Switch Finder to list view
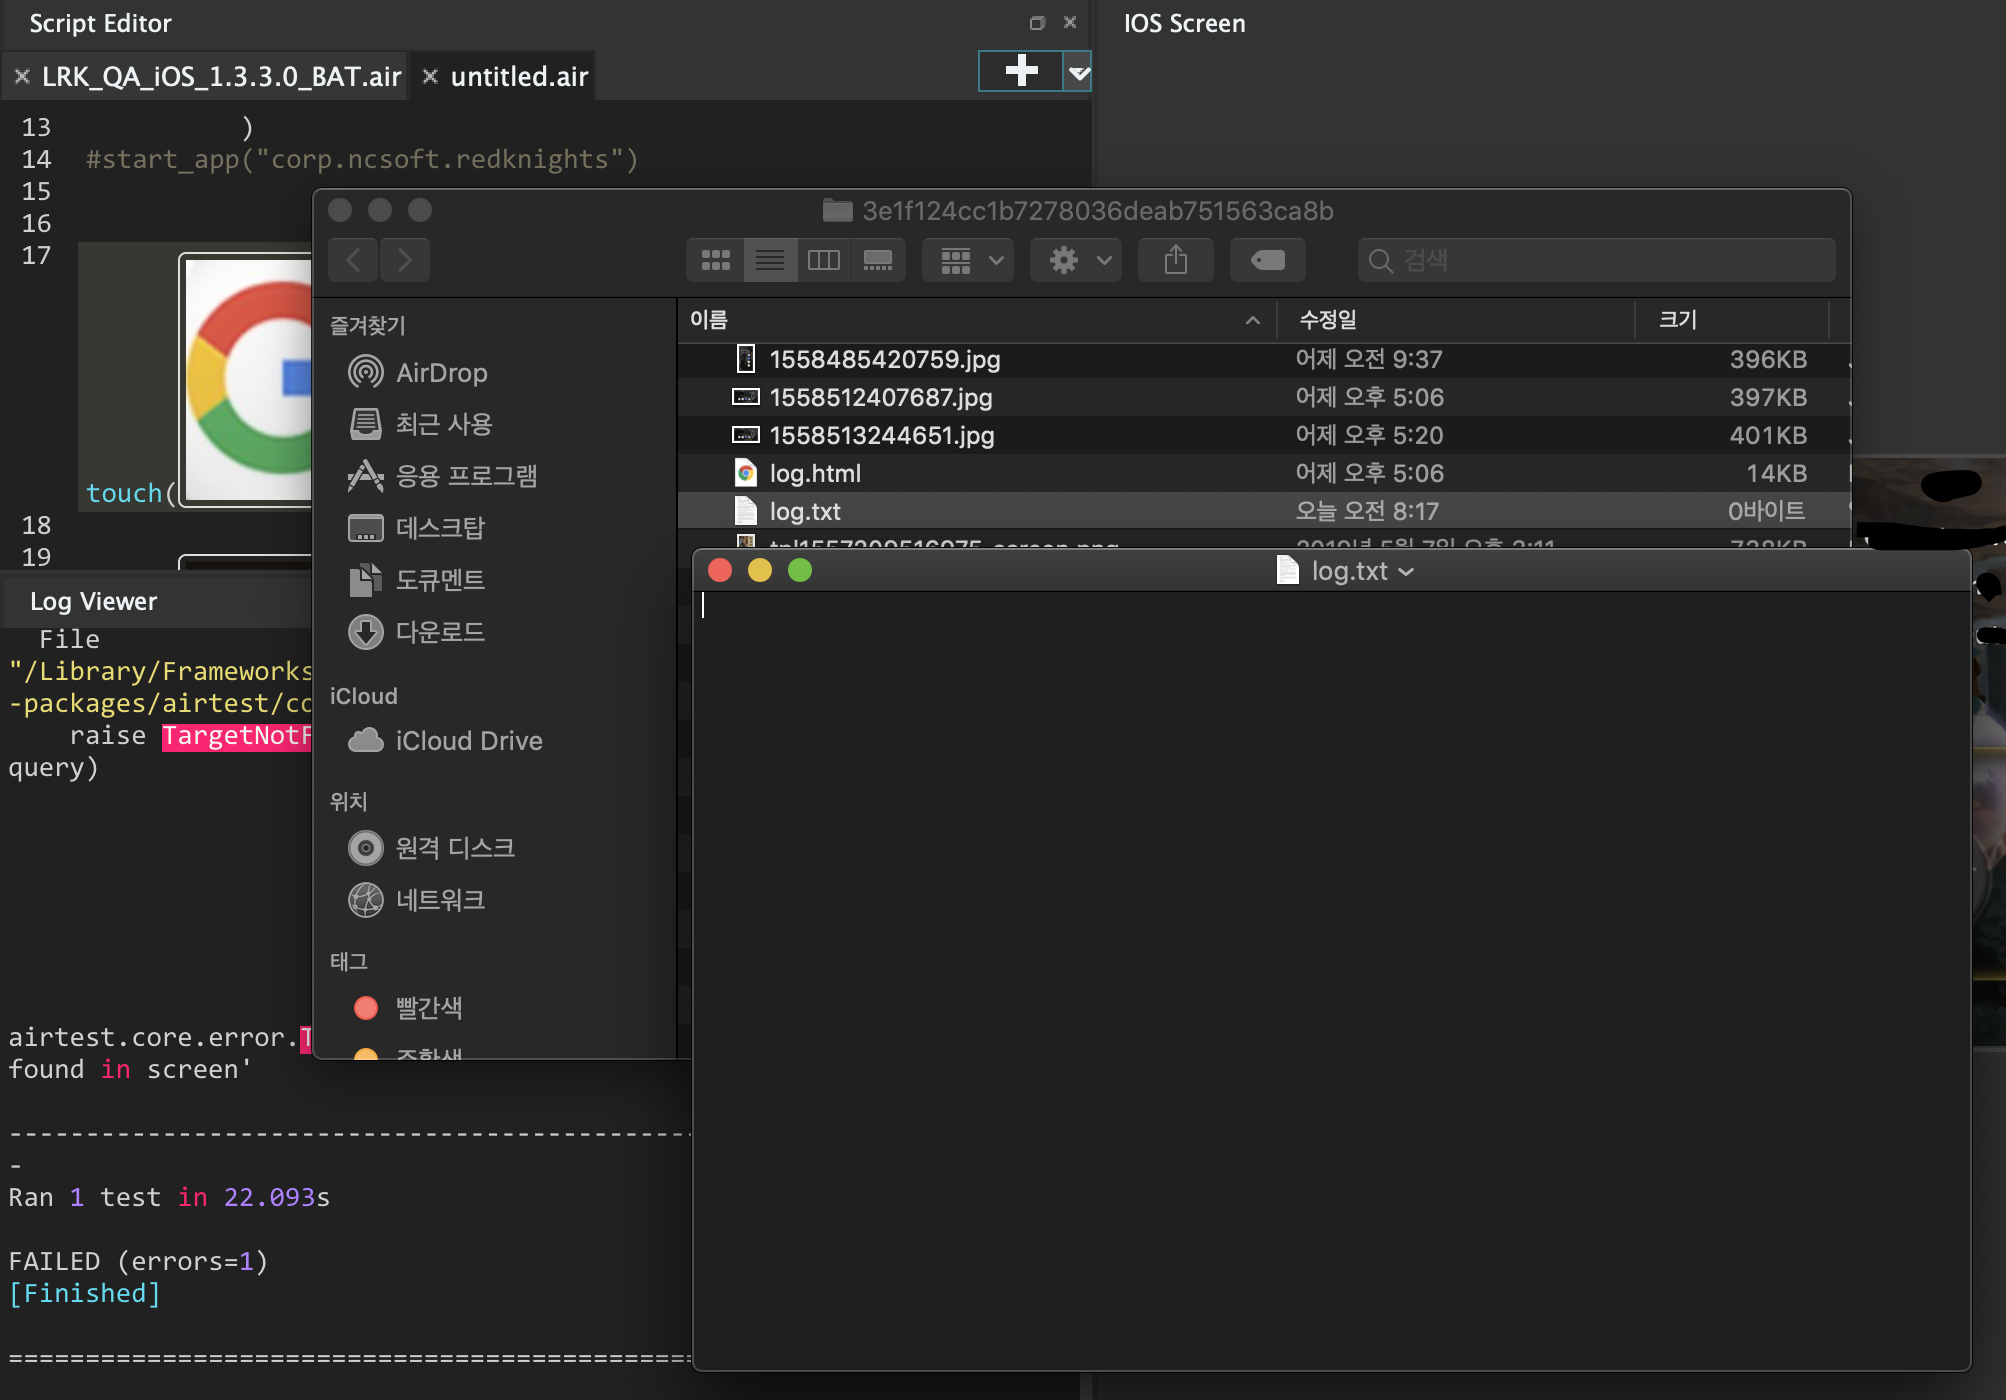This screenshot has height=1400, width=2006. 770,260
